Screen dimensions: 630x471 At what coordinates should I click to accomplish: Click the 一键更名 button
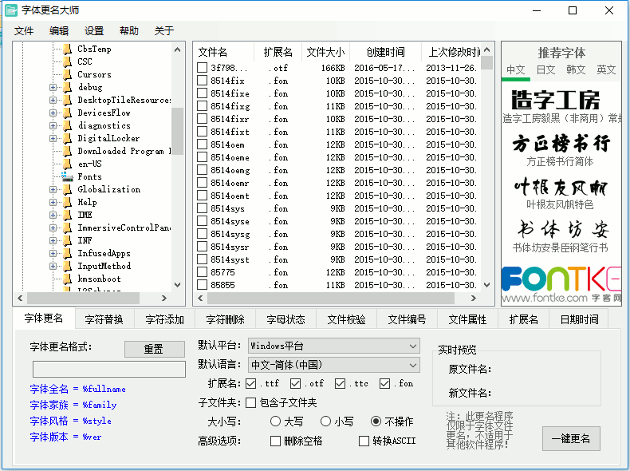coord(571,438)
